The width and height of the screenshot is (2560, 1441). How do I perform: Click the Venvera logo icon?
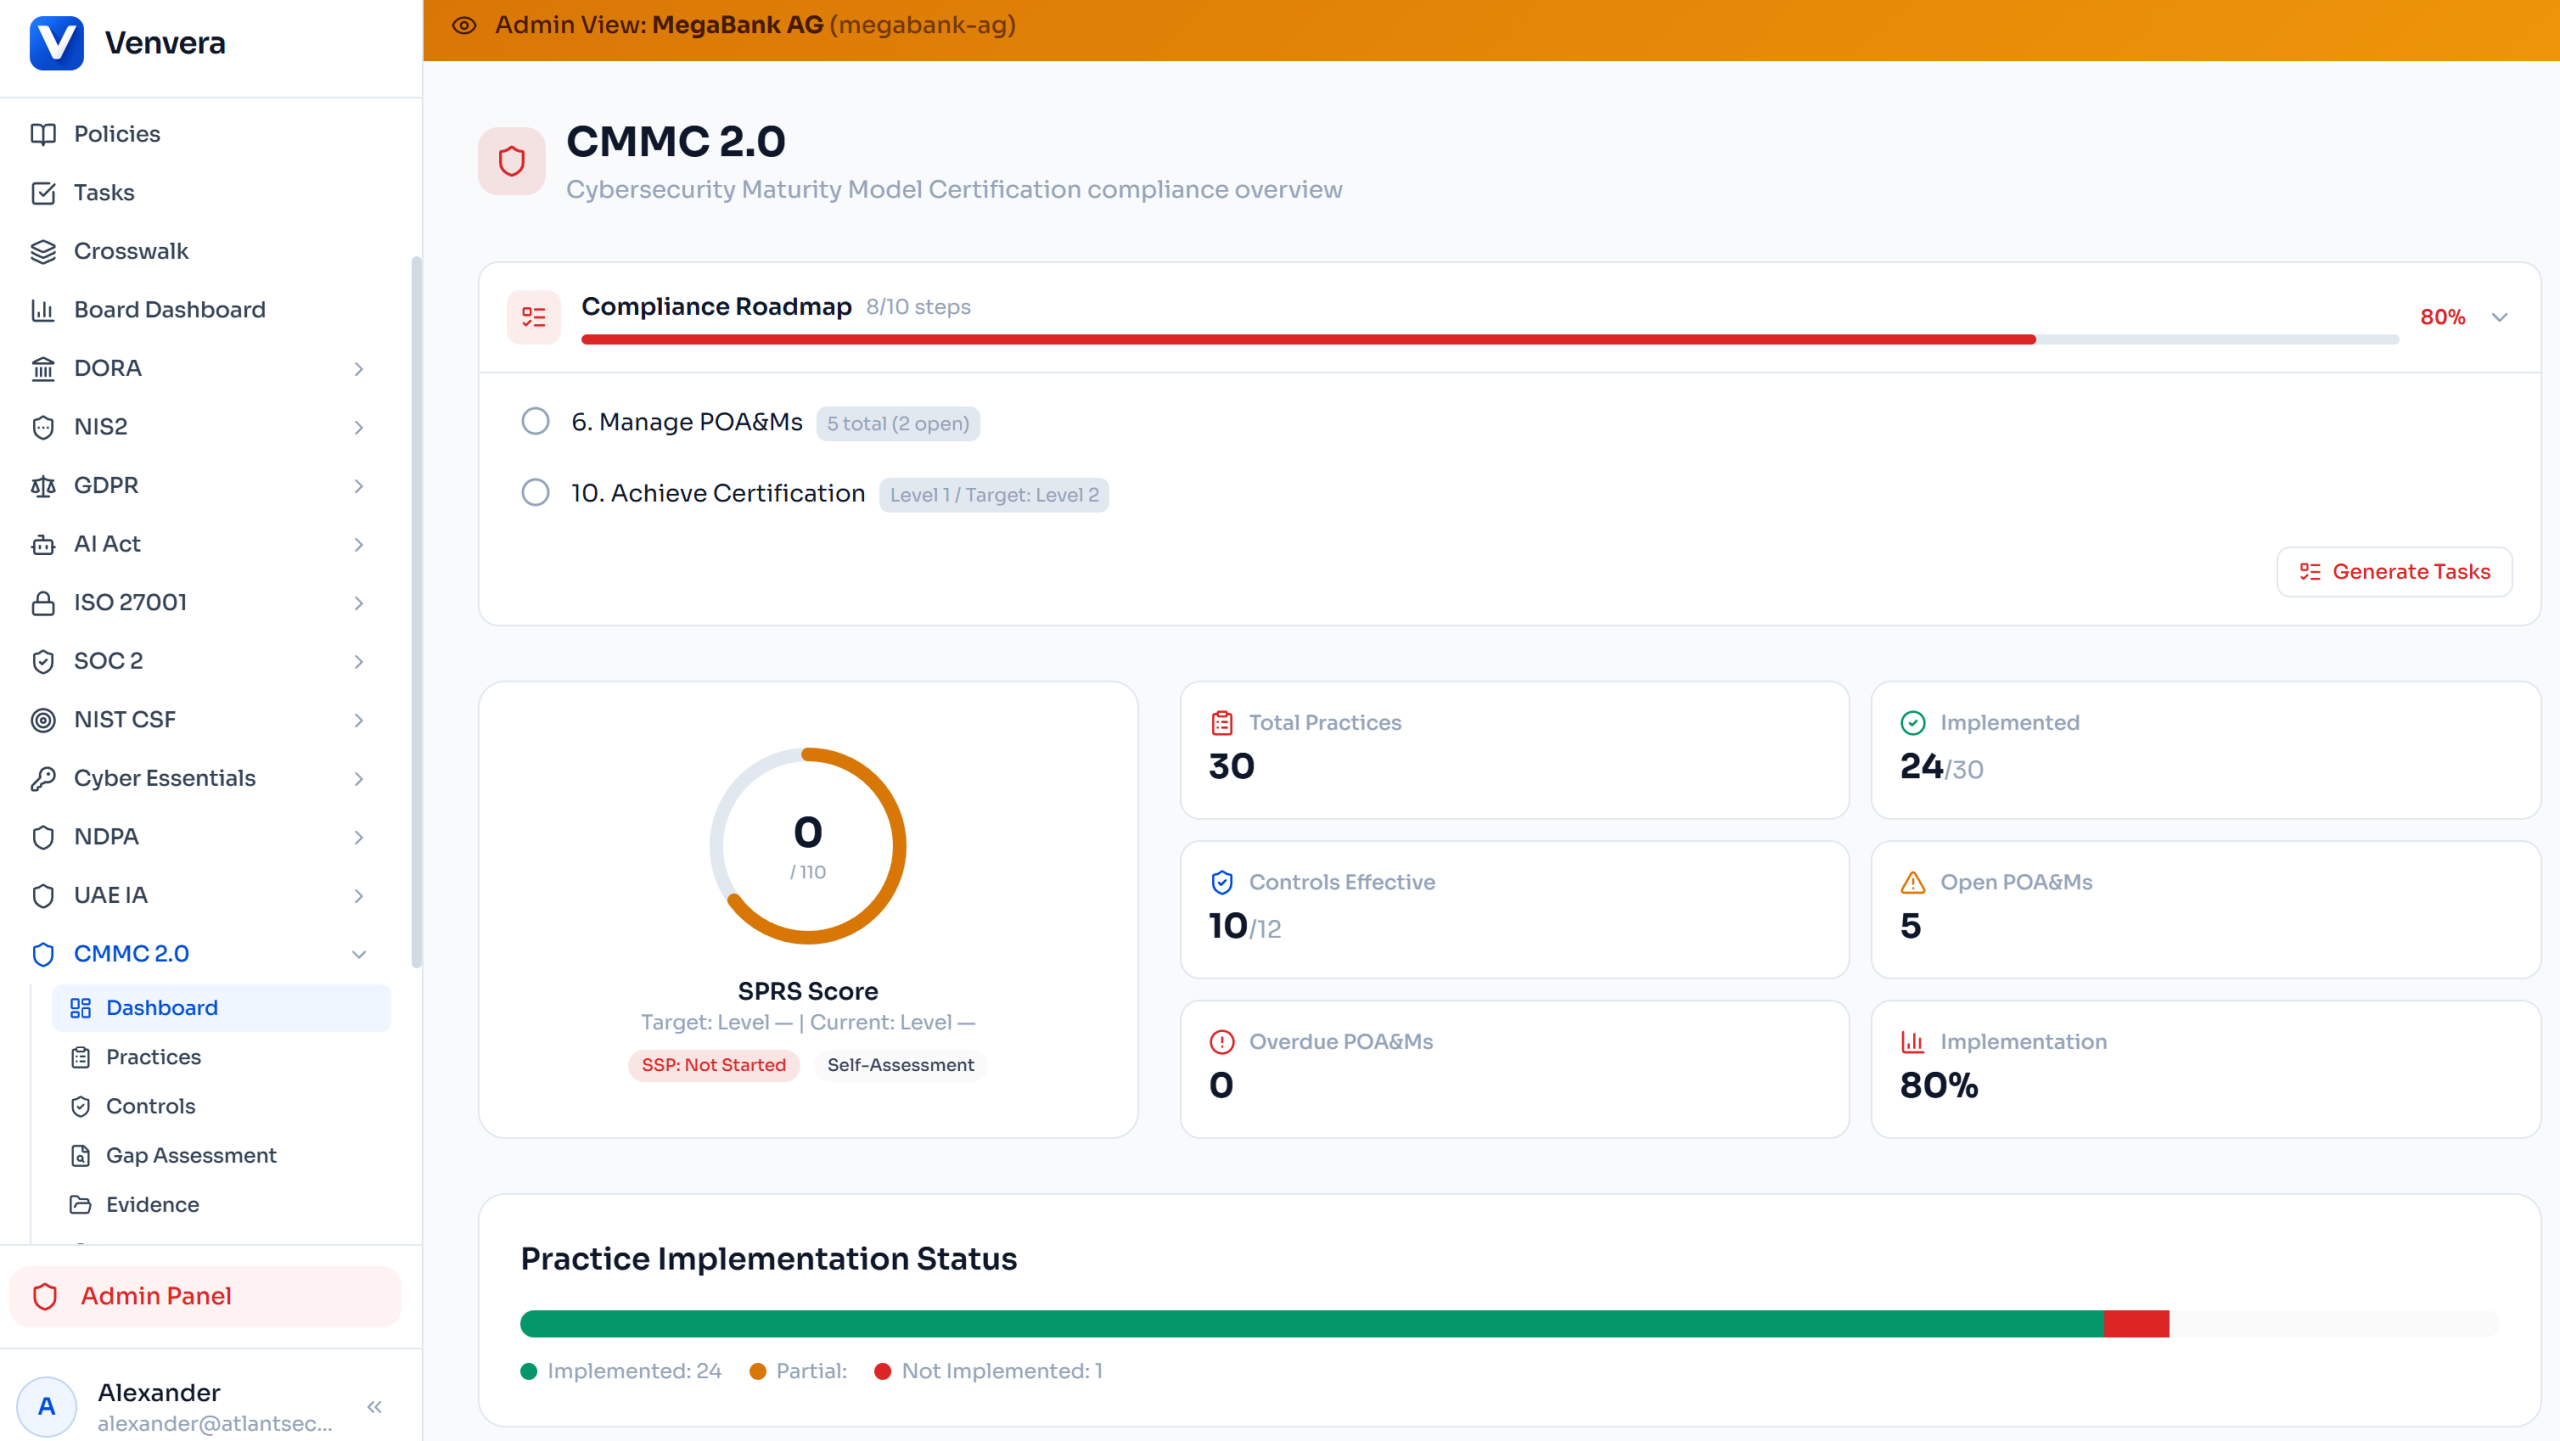(56, 43)
